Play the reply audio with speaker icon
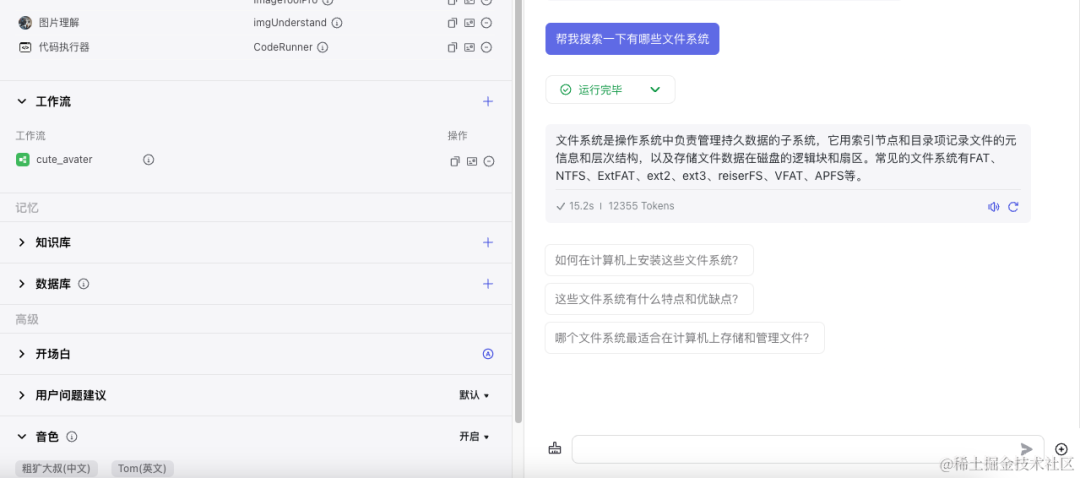Viewport: 1080px width, 478px height. (x=993, y=207)
